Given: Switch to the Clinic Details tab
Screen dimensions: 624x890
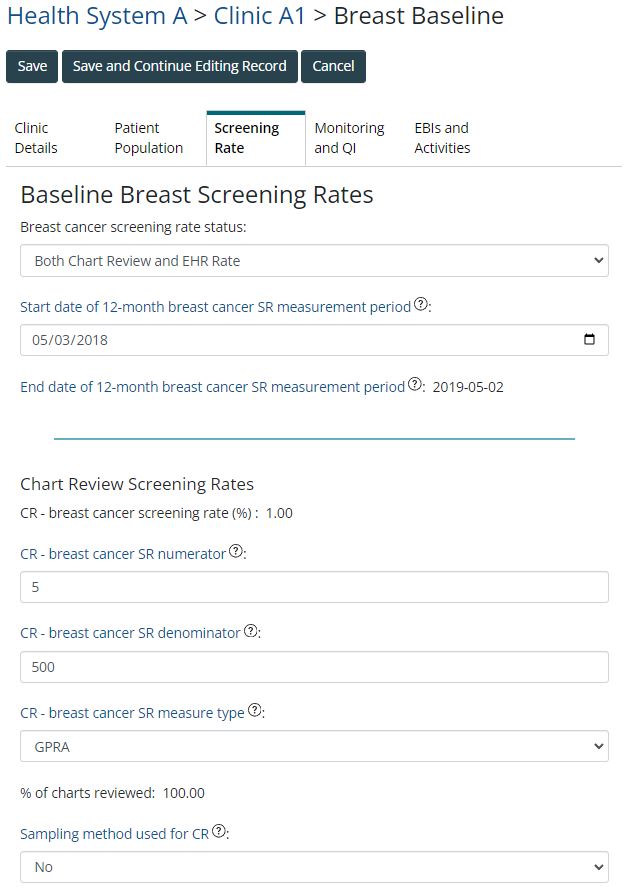Looking at the screenshot, I should tap(36, 138).
